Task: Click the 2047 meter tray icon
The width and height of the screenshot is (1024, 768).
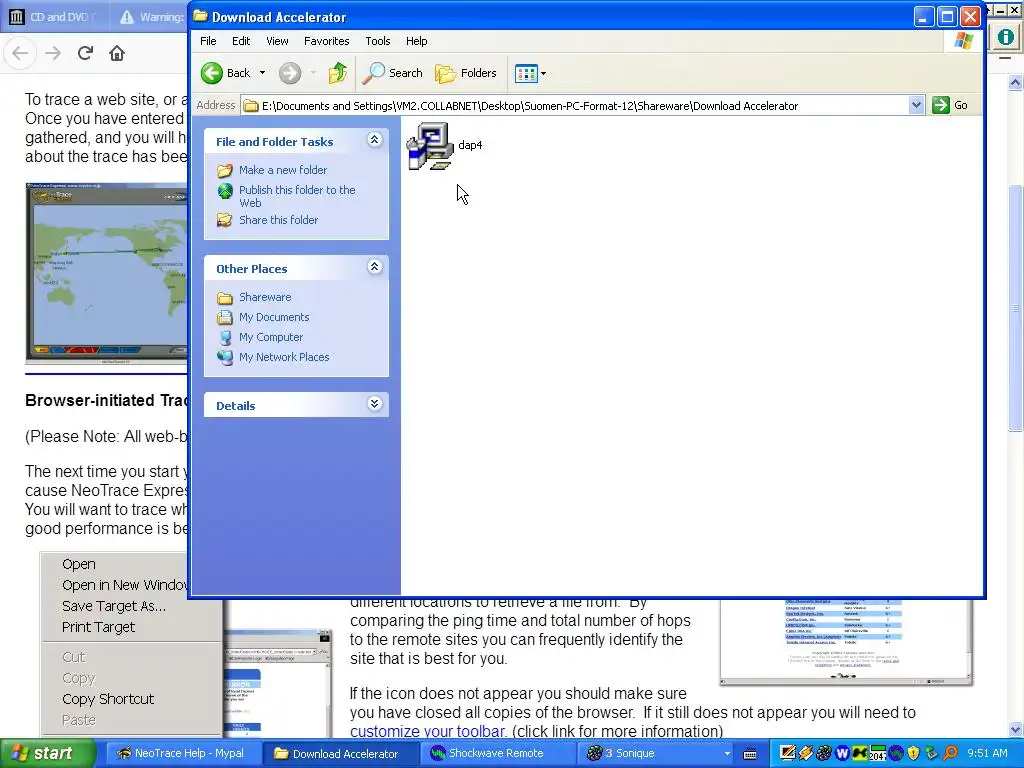Action: click(x=877, y=754)
